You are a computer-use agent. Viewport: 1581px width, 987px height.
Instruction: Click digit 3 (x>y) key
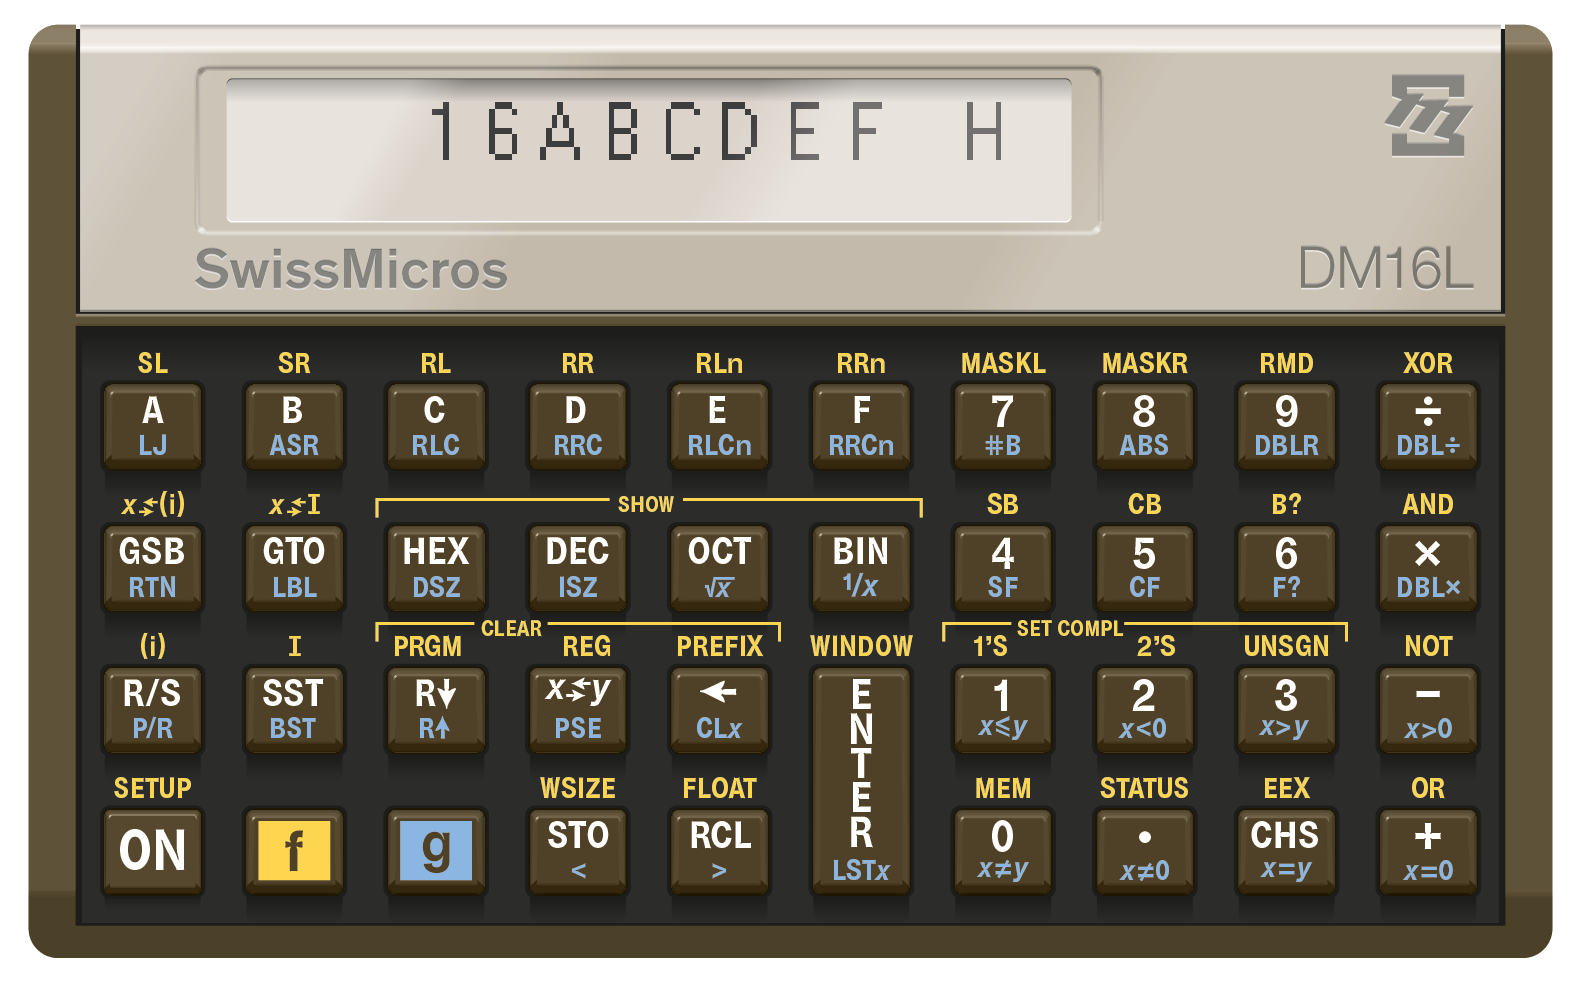coord(1287,710)
